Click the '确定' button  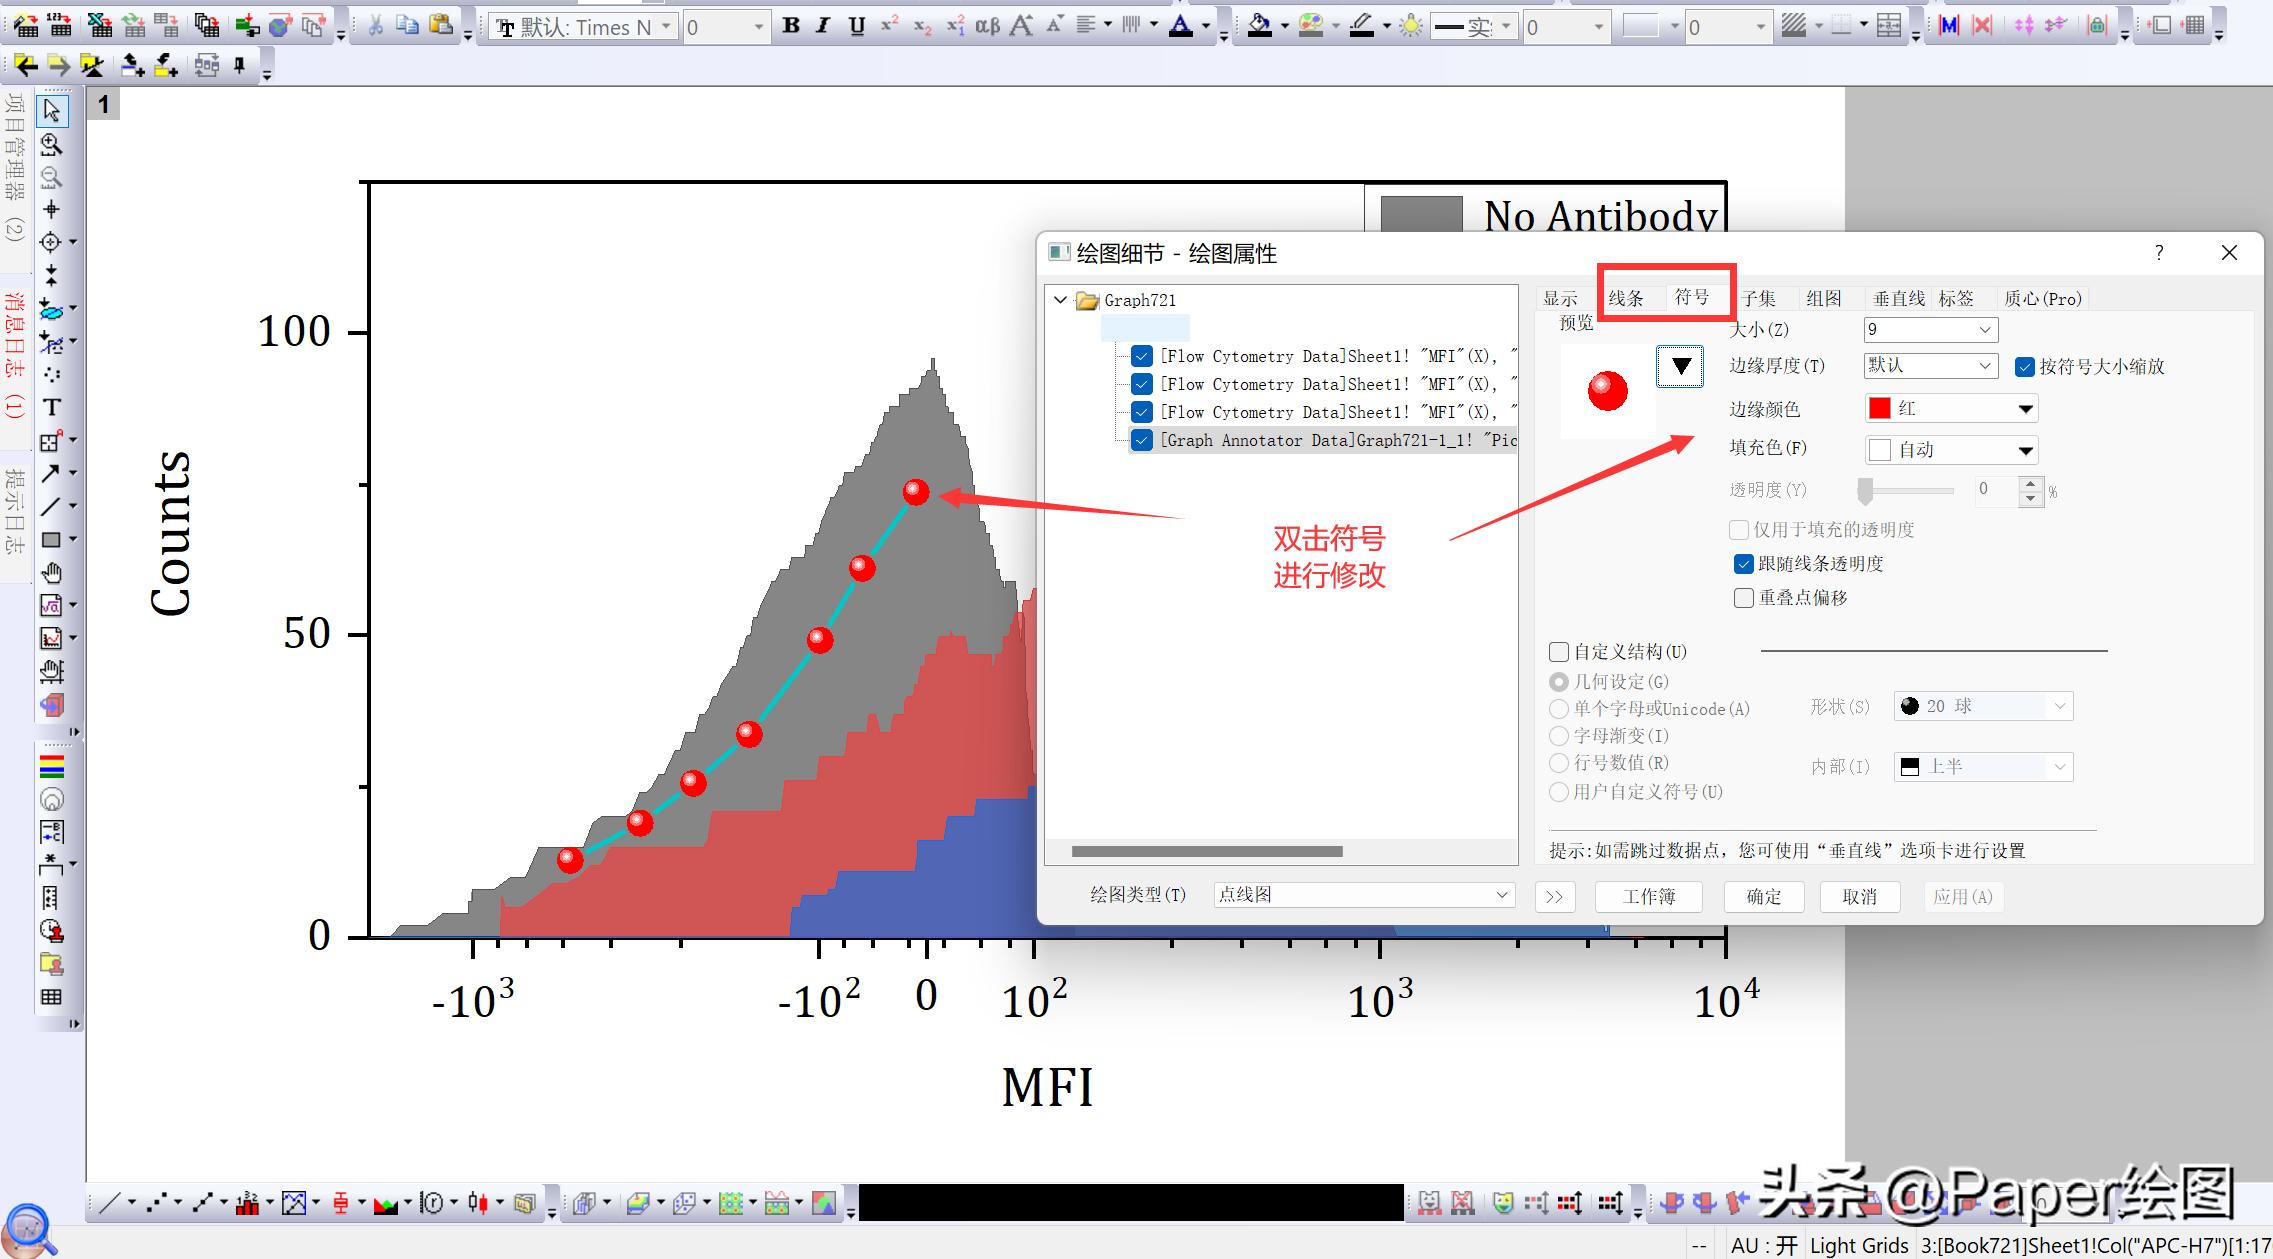(1764, 897)
